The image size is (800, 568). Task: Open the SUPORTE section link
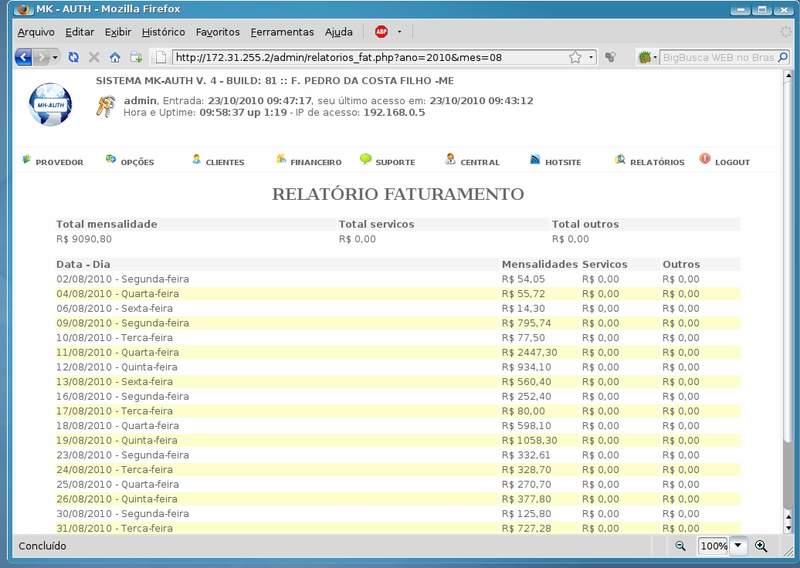(395, 162)
